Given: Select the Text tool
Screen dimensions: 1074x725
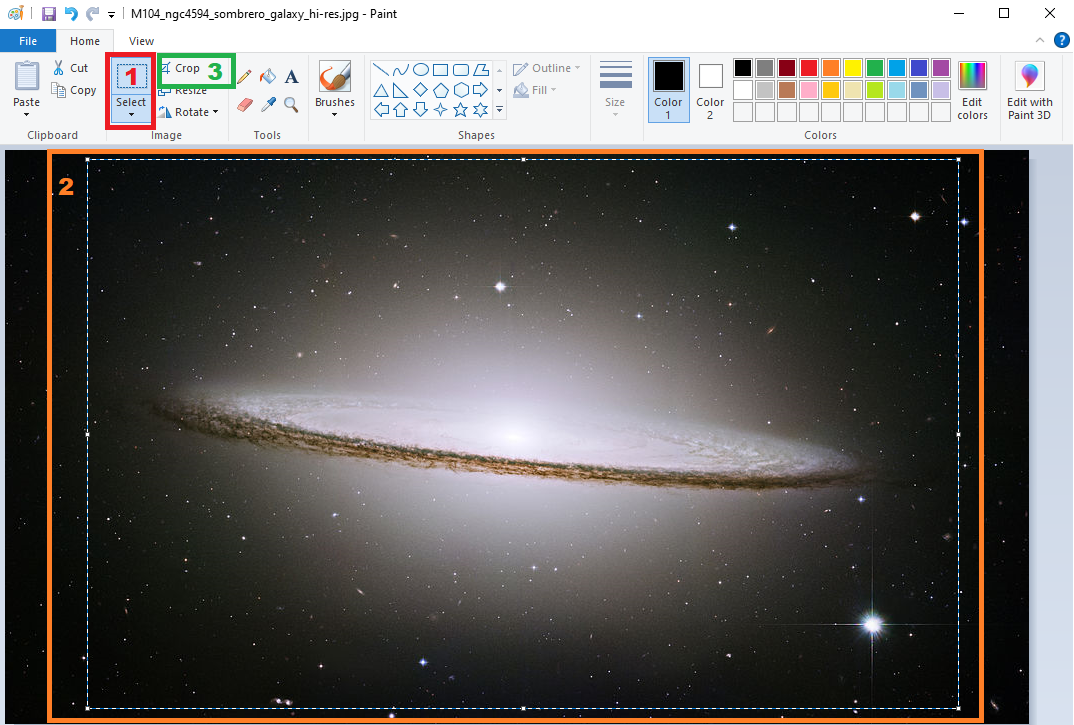Looking at the screenshot, I should (292, 77).
